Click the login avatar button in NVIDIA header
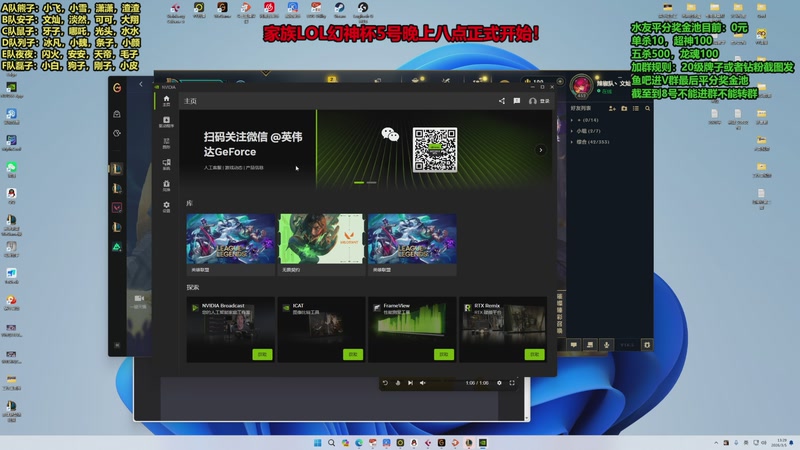Screen dimensions: 800x450 pyautogui.click(x=539, y=101)
